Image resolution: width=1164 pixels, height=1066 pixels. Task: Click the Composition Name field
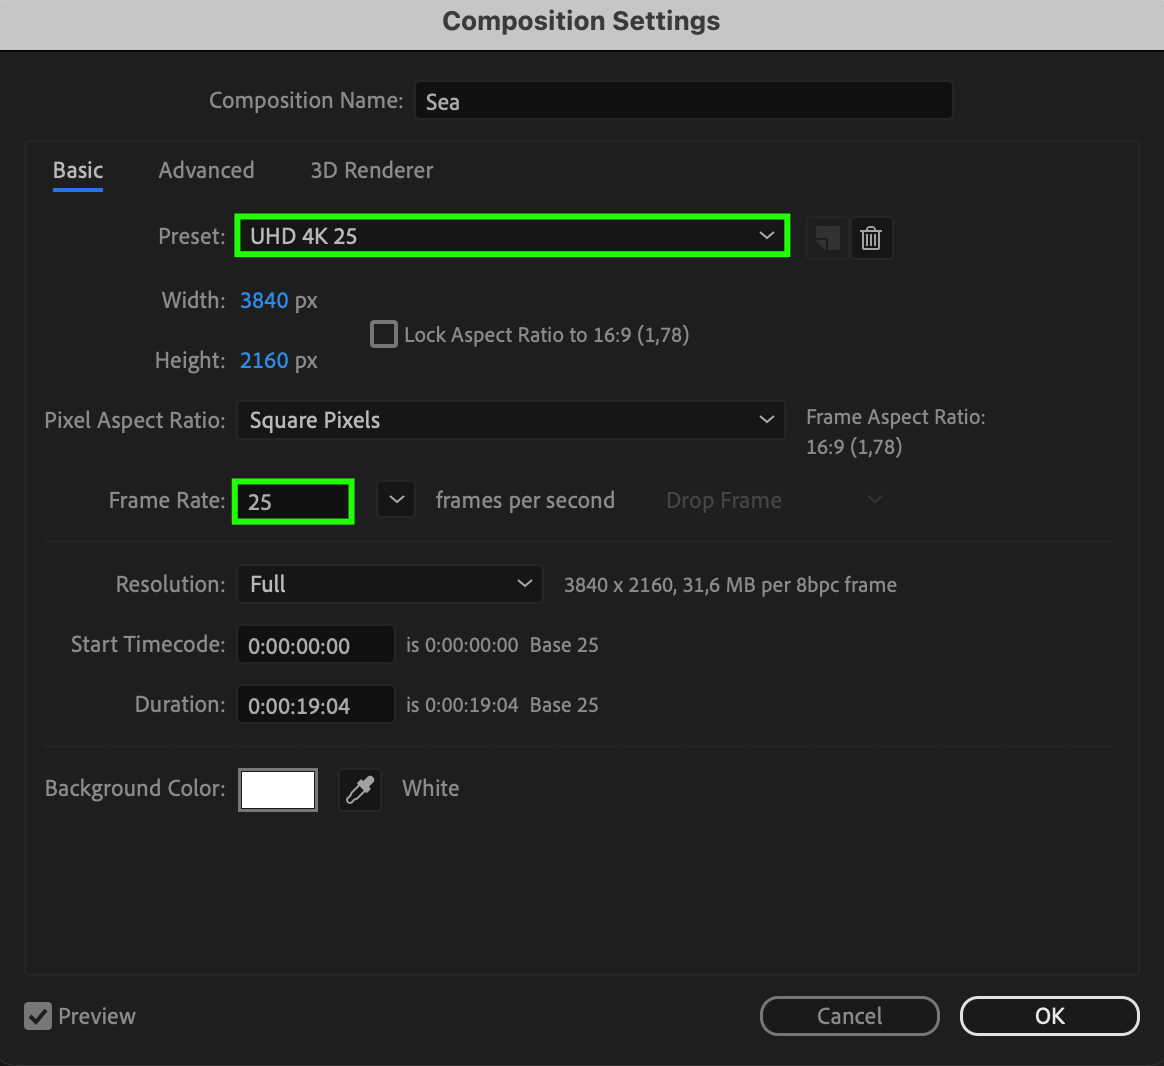(x=683, y=101)
